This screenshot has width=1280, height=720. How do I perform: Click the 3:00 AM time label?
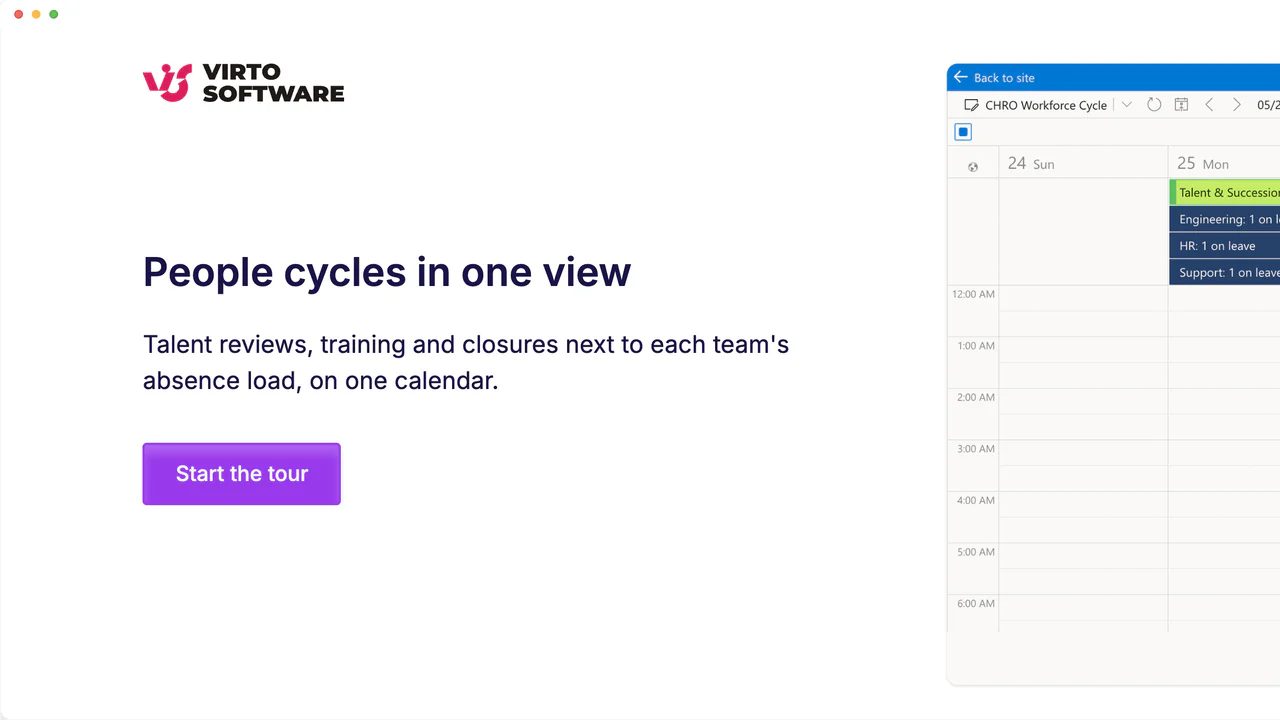tap(975, 449)
